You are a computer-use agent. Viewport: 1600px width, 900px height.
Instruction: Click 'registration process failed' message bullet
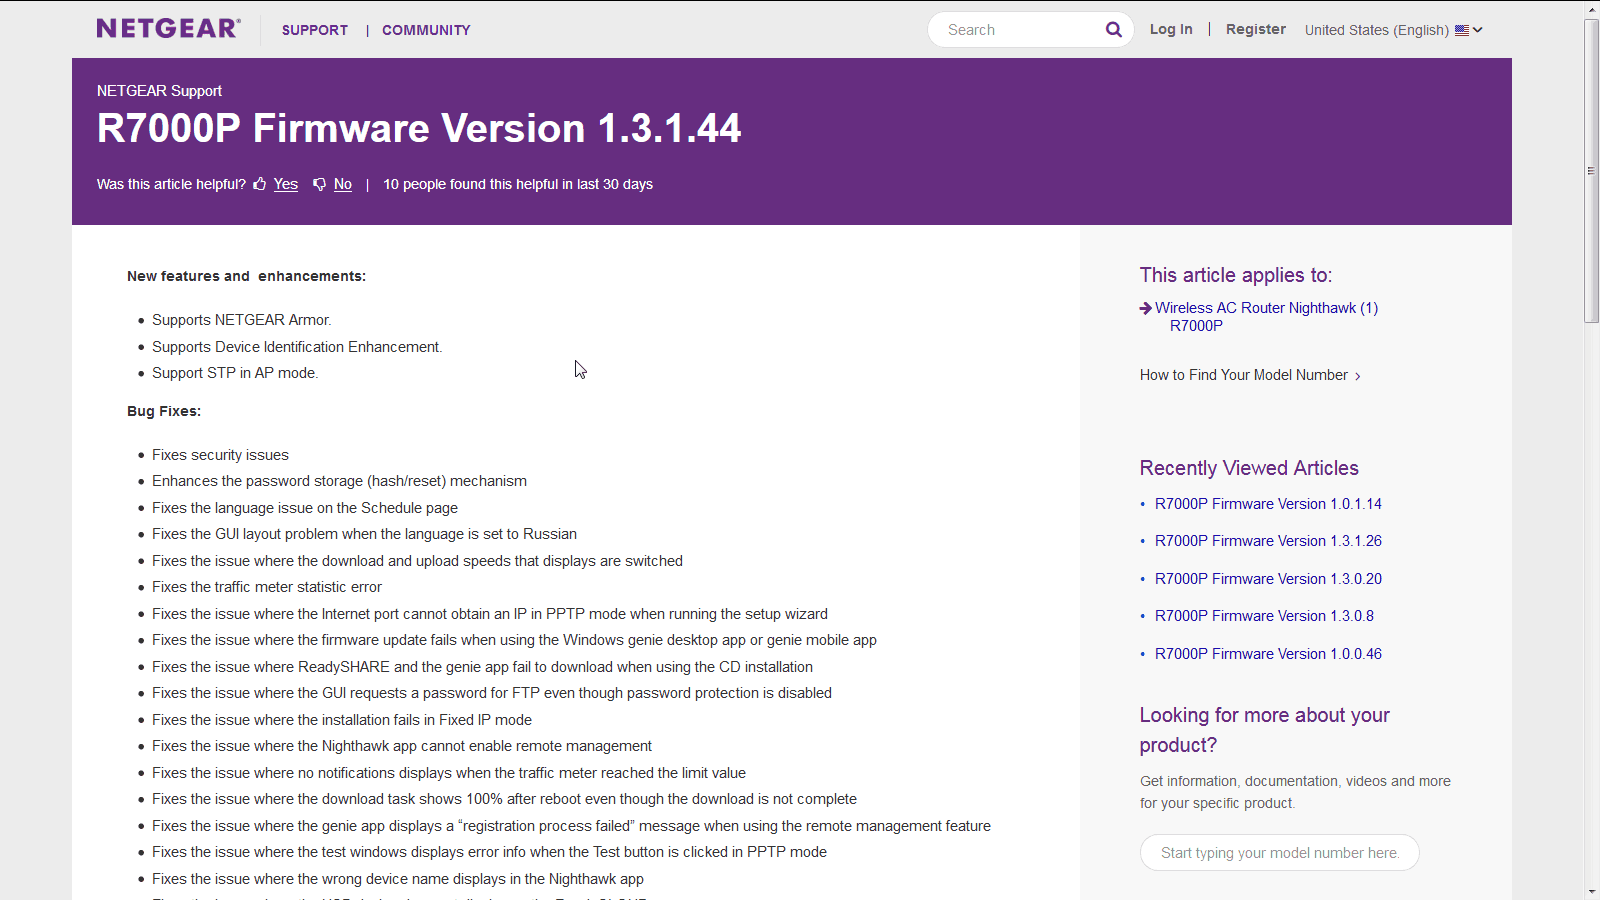point(571,826)
